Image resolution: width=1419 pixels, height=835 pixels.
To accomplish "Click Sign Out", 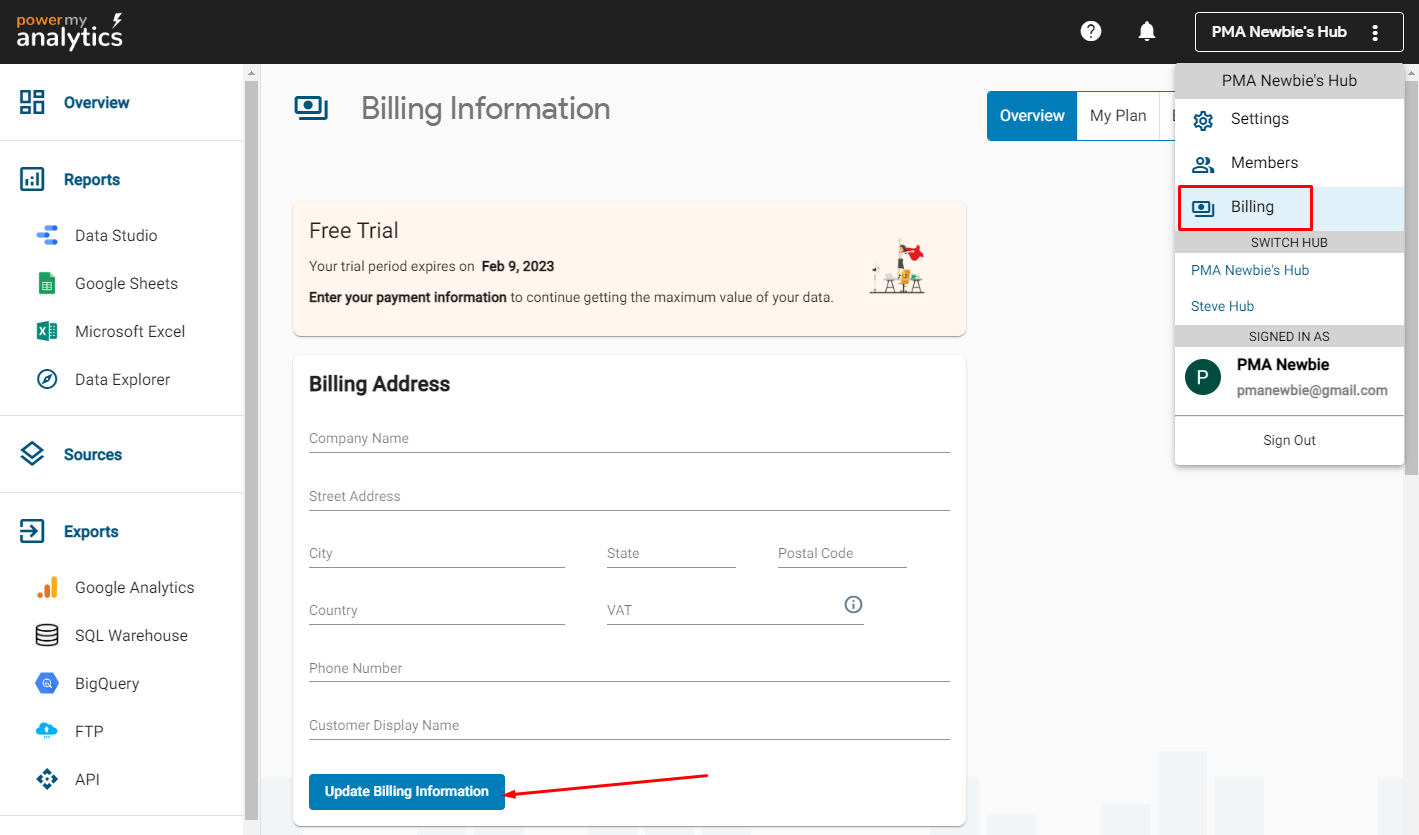I will 1289,440.
